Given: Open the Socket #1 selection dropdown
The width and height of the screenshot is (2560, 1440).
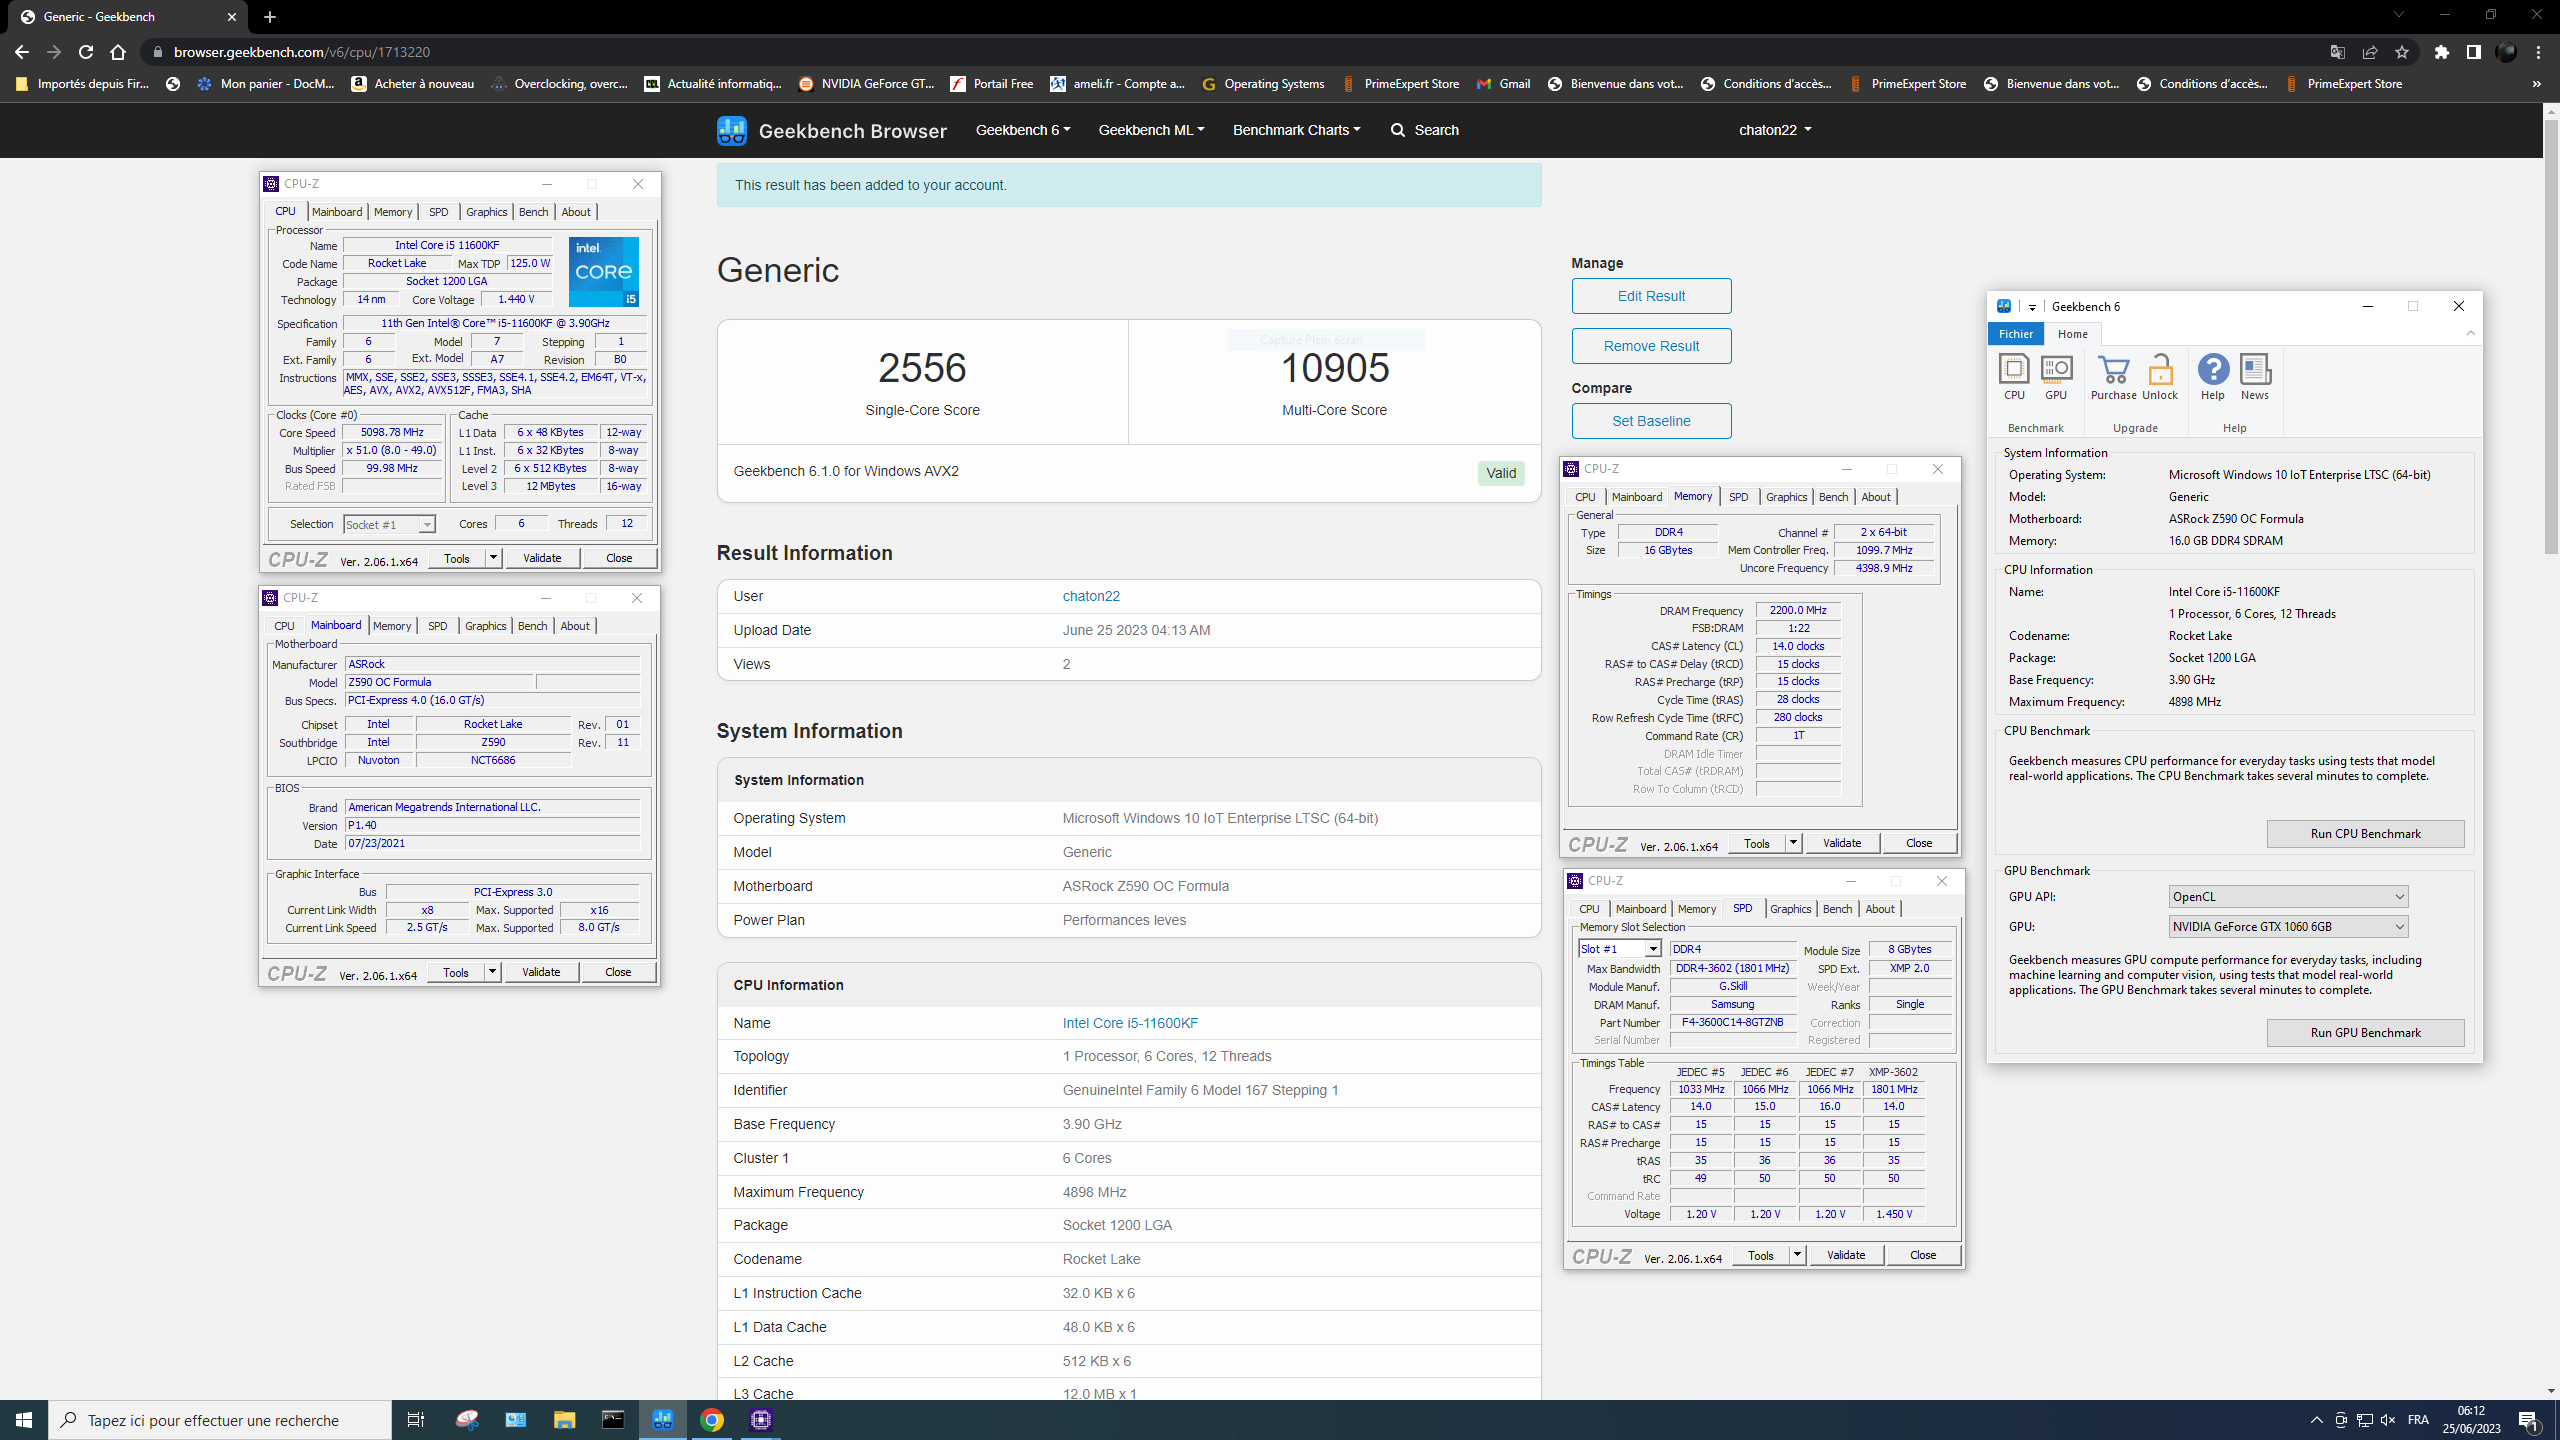Looking at the screenshot, I should (x=389, y=524).
